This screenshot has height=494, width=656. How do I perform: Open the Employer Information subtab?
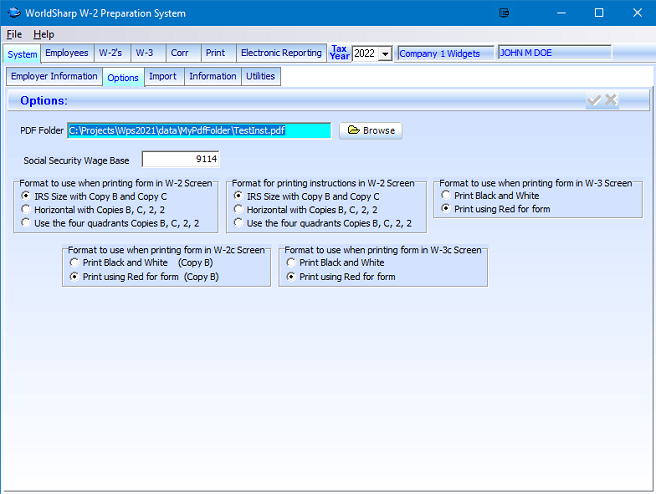click(54, 76)
